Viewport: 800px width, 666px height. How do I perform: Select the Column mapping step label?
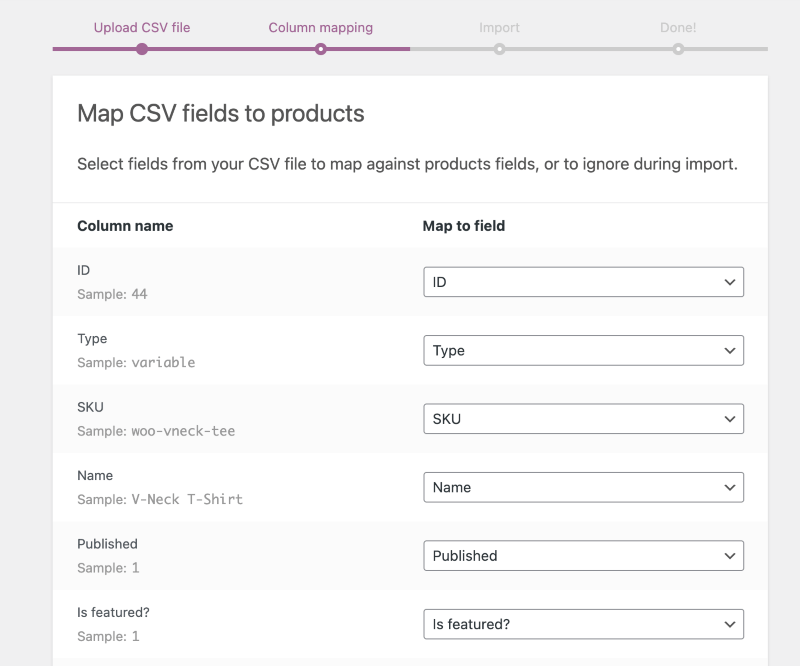click(320, 28)
